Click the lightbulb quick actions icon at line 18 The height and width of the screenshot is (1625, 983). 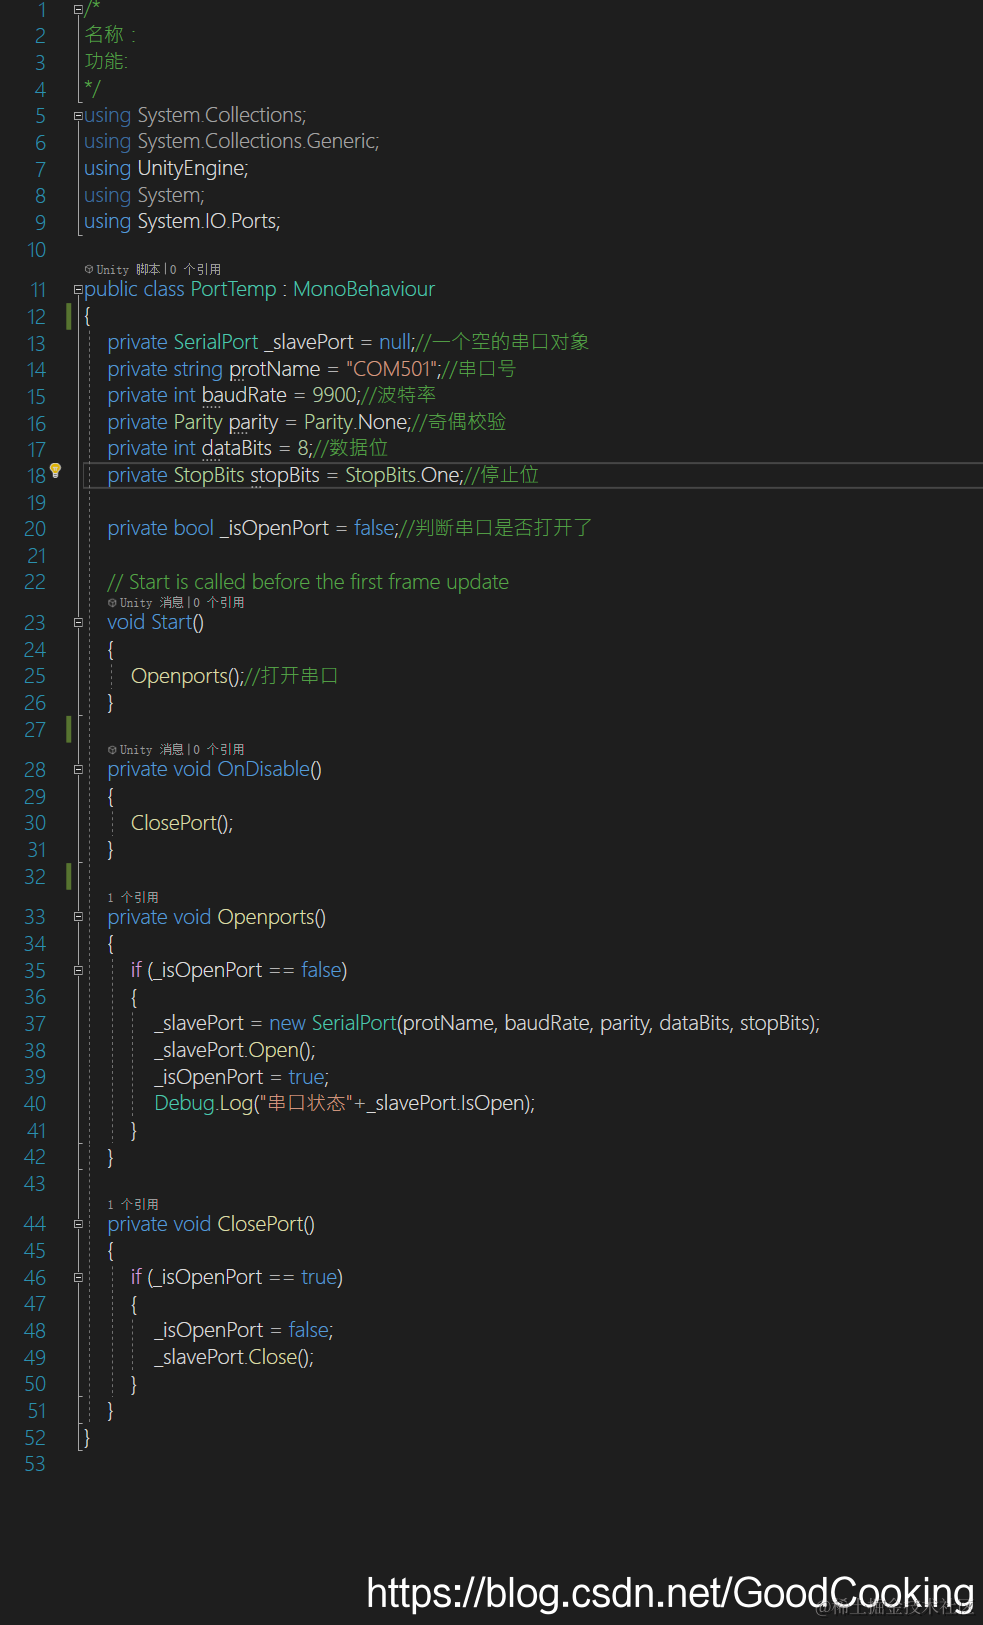(x=56, y=470)
